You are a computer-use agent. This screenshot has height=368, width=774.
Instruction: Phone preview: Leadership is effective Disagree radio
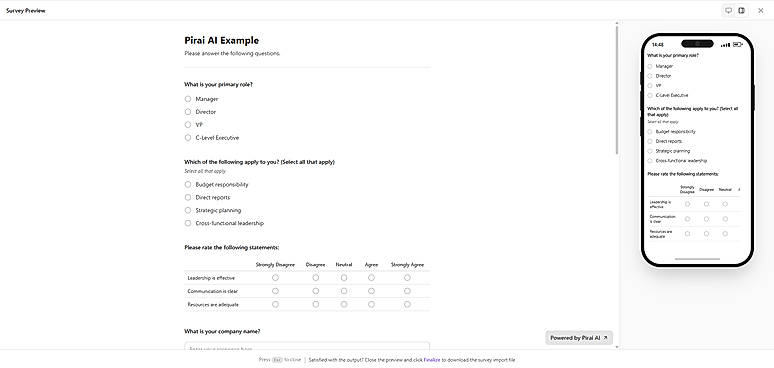[706, 204]
